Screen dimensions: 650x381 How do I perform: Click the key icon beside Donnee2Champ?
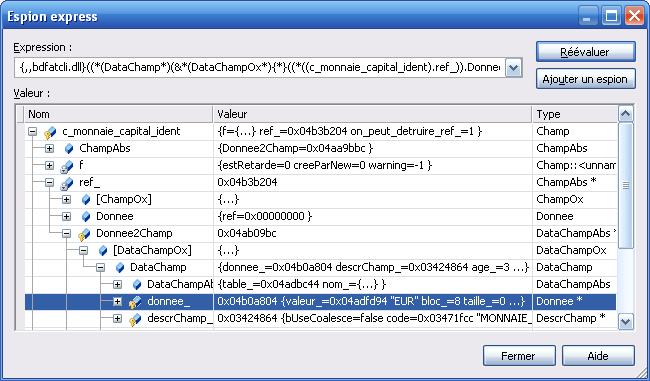tap(84, 234)
